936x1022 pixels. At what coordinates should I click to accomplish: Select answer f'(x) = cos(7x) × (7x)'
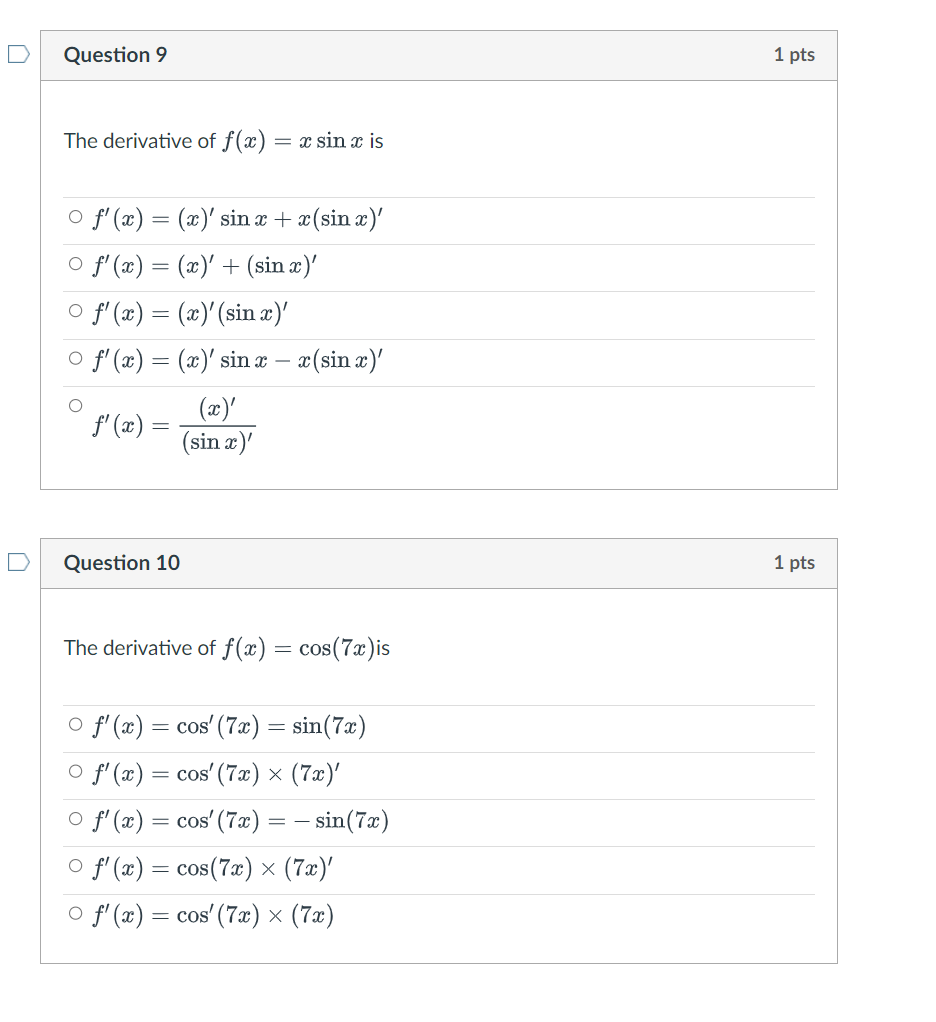[x=74, y=866]
